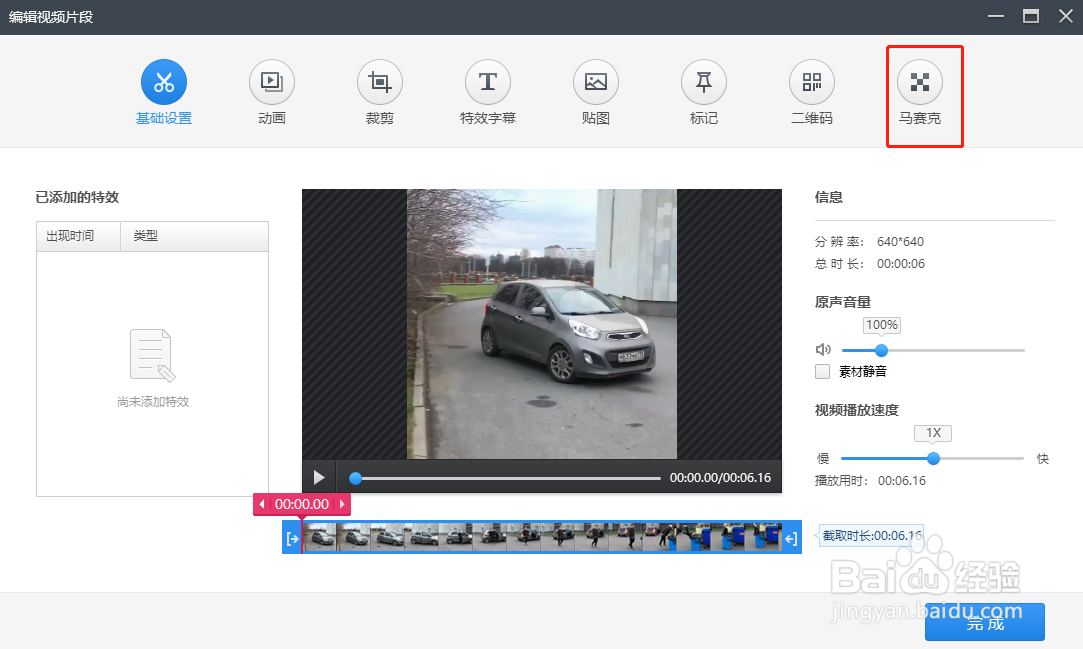
Task: Open the 贴图 sticker image tool
Action: point(595,82)
